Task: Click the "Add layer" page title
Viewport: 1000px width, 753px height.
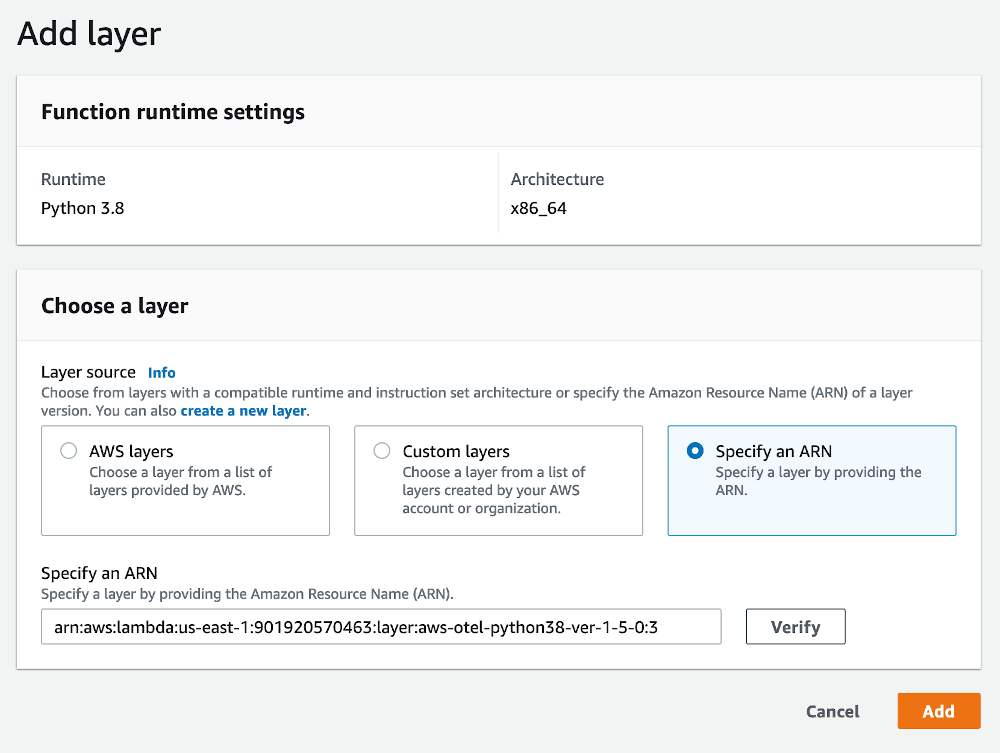Action: [88, 33]
